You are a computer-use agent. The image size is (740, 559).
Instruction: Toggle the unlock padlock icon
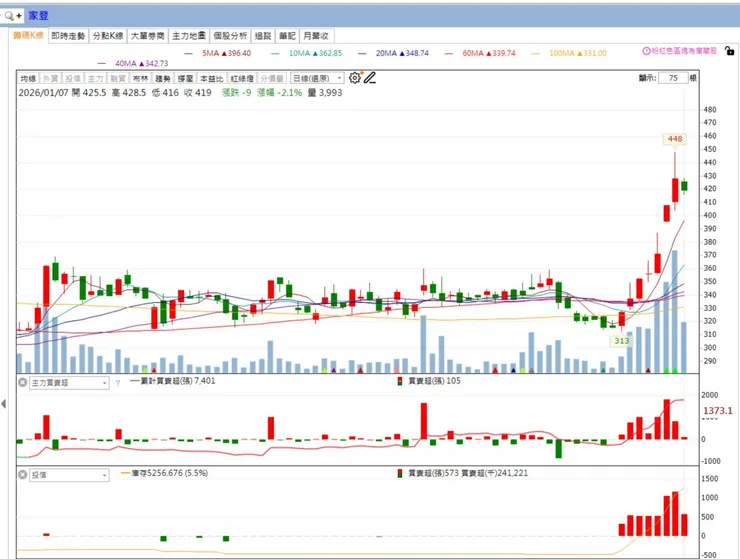(729, 51)
